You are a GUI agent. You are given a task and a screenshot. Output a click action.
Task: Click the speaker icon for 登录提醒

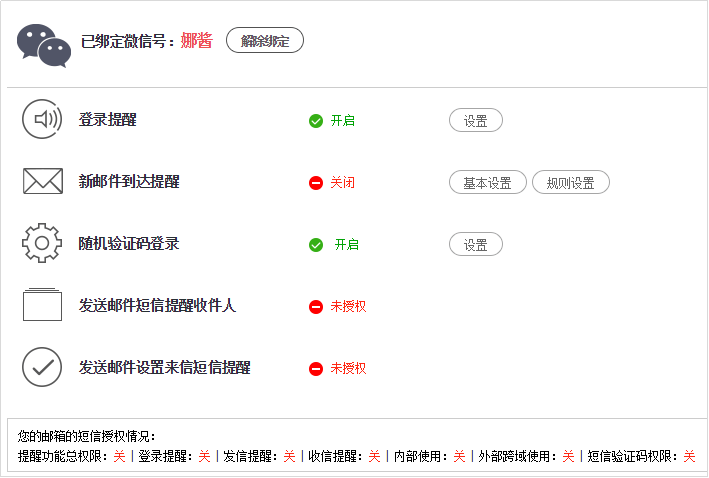pos(42,119)
